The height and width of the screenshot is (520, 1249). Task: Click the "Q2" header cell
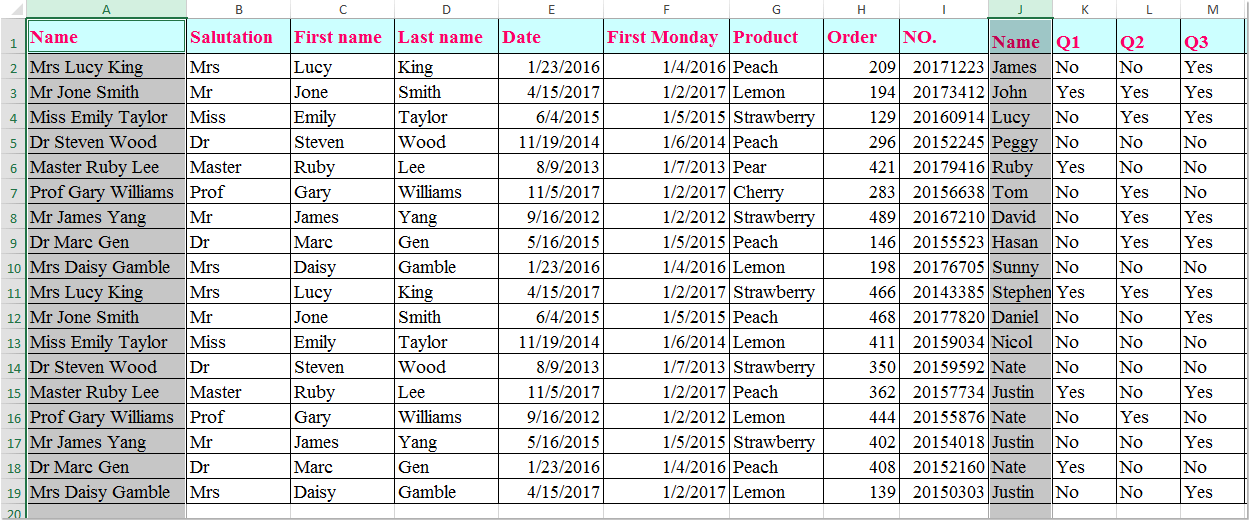1147,42
